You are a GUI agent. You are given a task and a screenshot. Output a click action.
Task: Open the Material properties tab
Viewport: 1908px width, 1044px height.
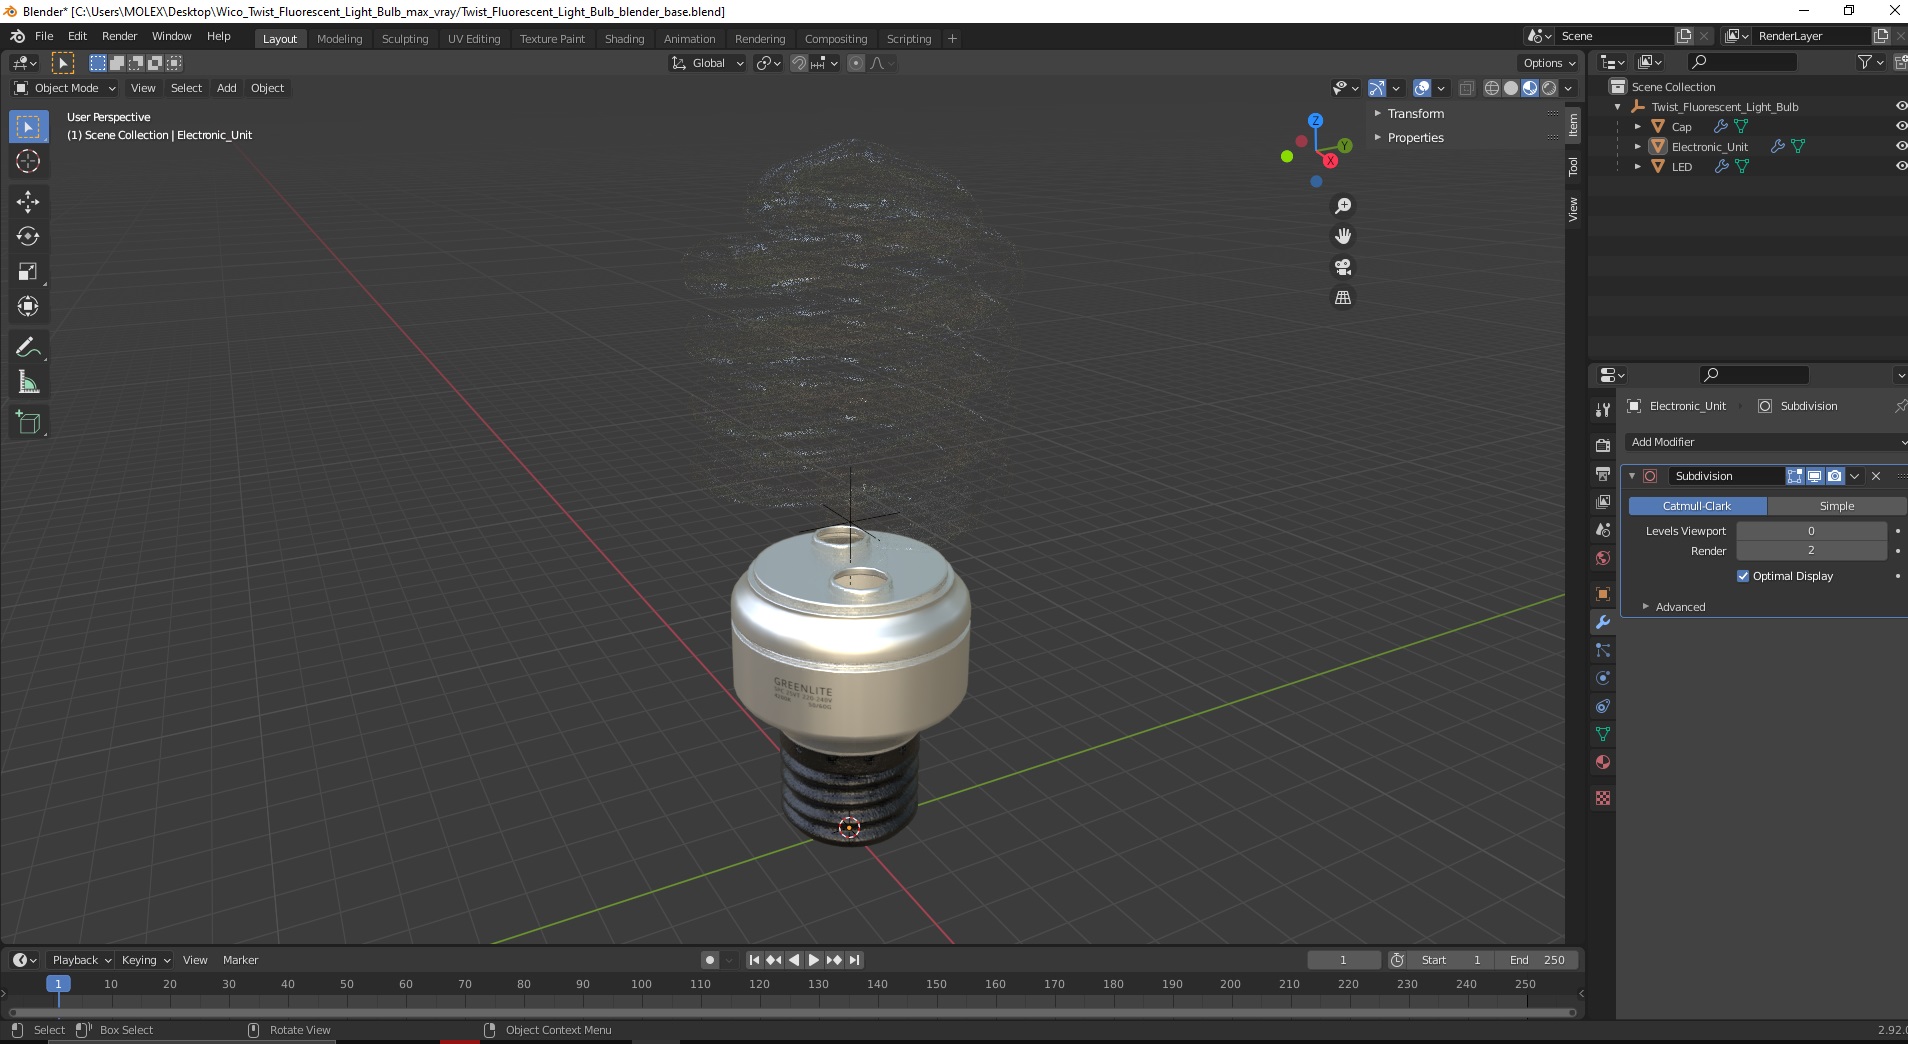[1603, 762]
